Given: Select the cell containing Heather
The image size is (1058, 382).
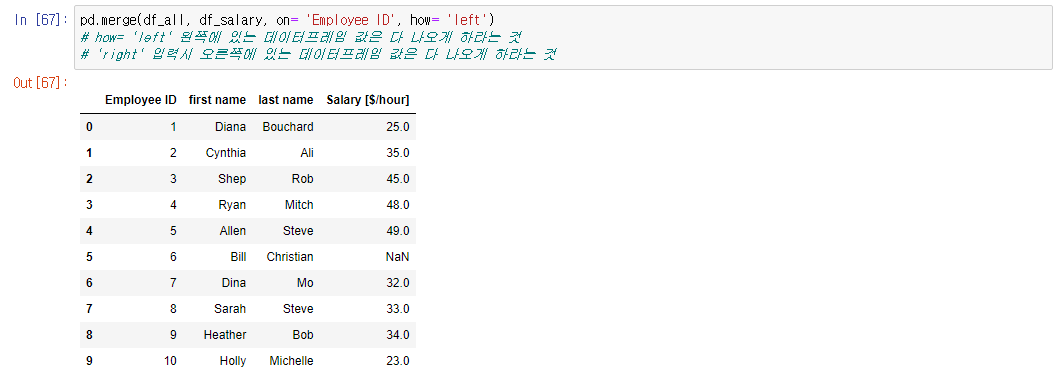Looking at the screenshot, I should tap(225, 335).
